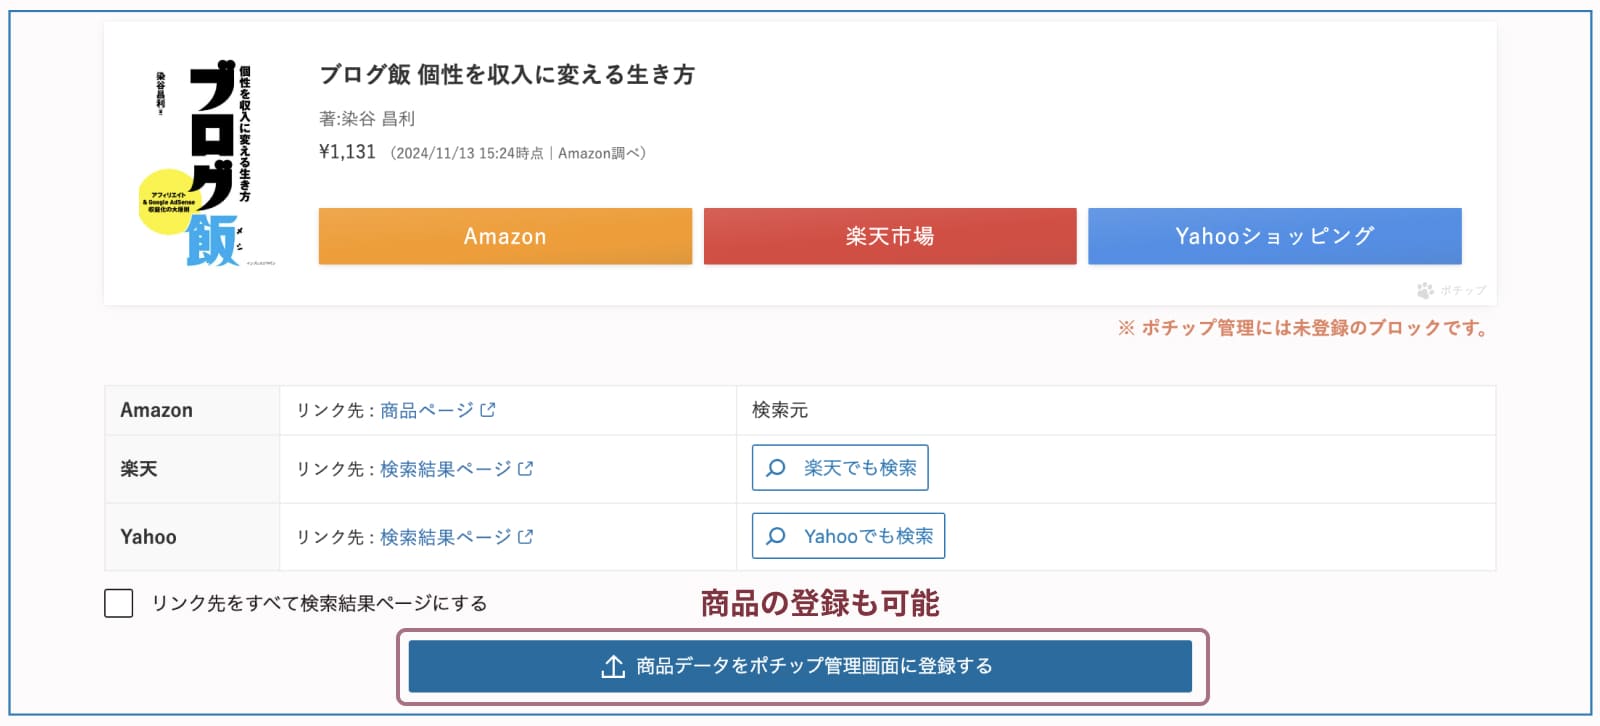The height and width of the screenshot is (726, 1600).
Task: Check リンク先をすべて検索結果ページにする checkbox
Action: click(x=119, y=603)
